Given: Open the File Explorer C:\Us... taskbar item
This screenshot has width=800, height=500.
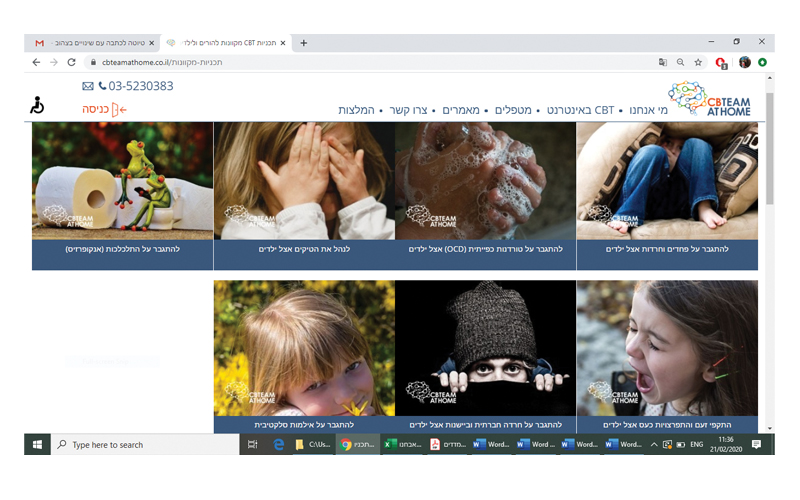Looking at the screenshot, I should coord(313,444).
